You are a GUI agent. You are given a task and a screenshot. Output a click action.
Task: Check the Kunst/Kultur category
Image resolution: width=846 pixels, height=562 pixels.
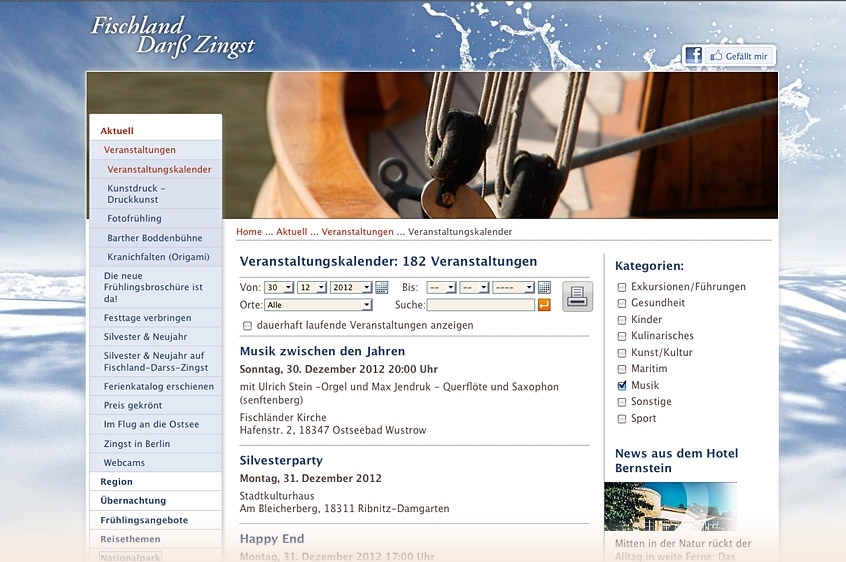click(x=622, y=353)
